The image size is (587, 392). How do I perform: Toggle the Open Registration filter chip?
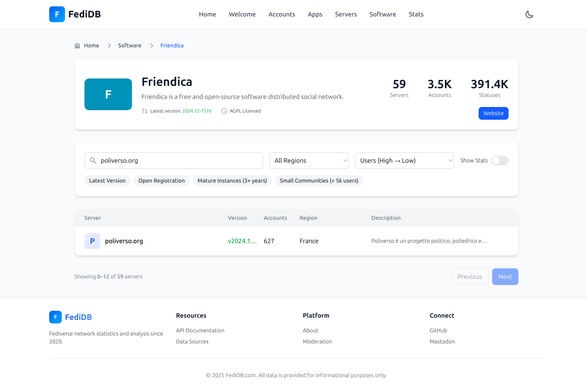tap(161, 181)
